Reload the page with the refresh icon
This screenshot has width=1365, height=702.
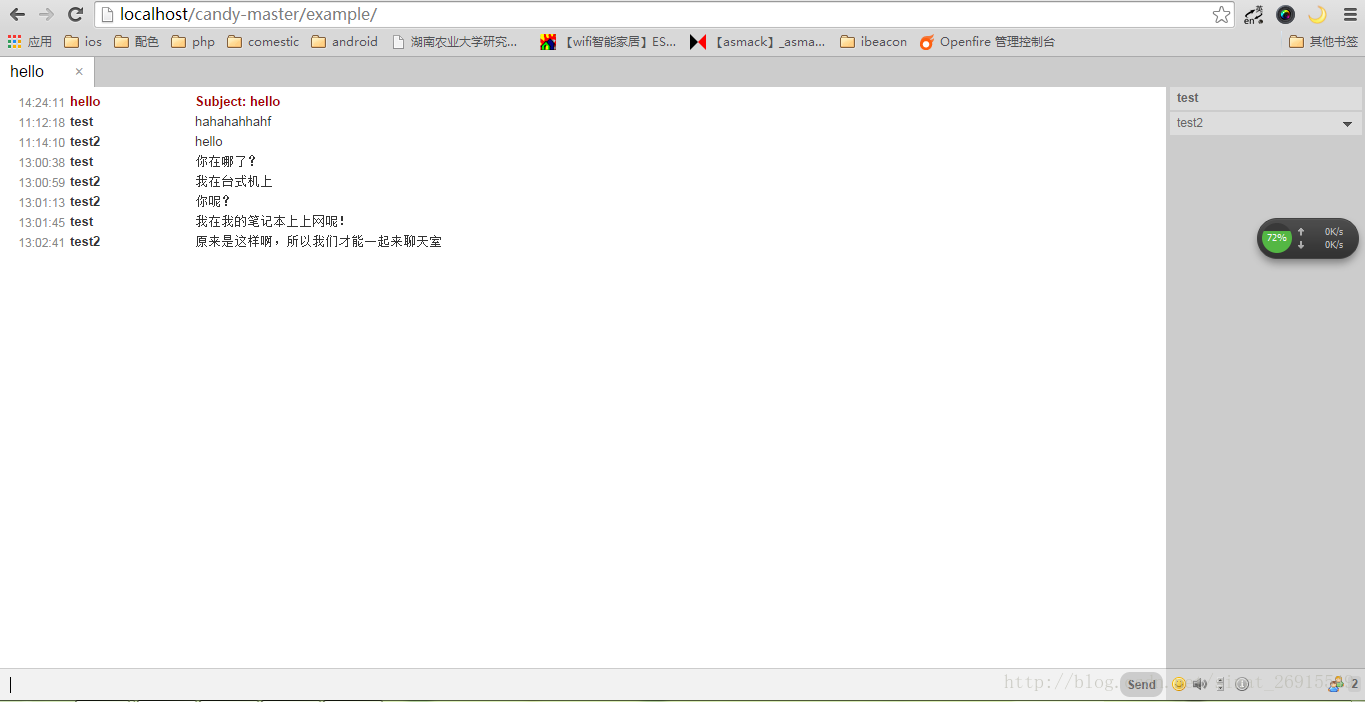pyautogui.click(x=75, y=14)
